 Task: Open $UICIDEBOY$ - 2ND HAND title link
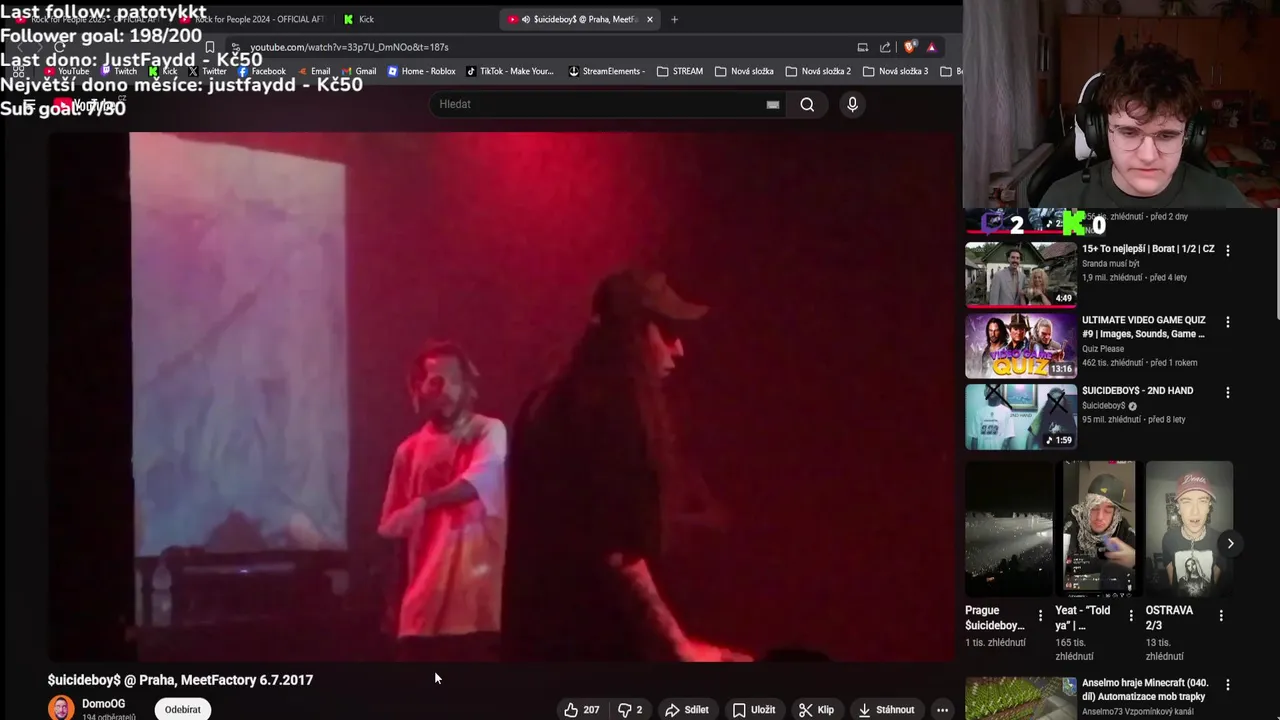pyautogui.click(x=1137, y=391)
